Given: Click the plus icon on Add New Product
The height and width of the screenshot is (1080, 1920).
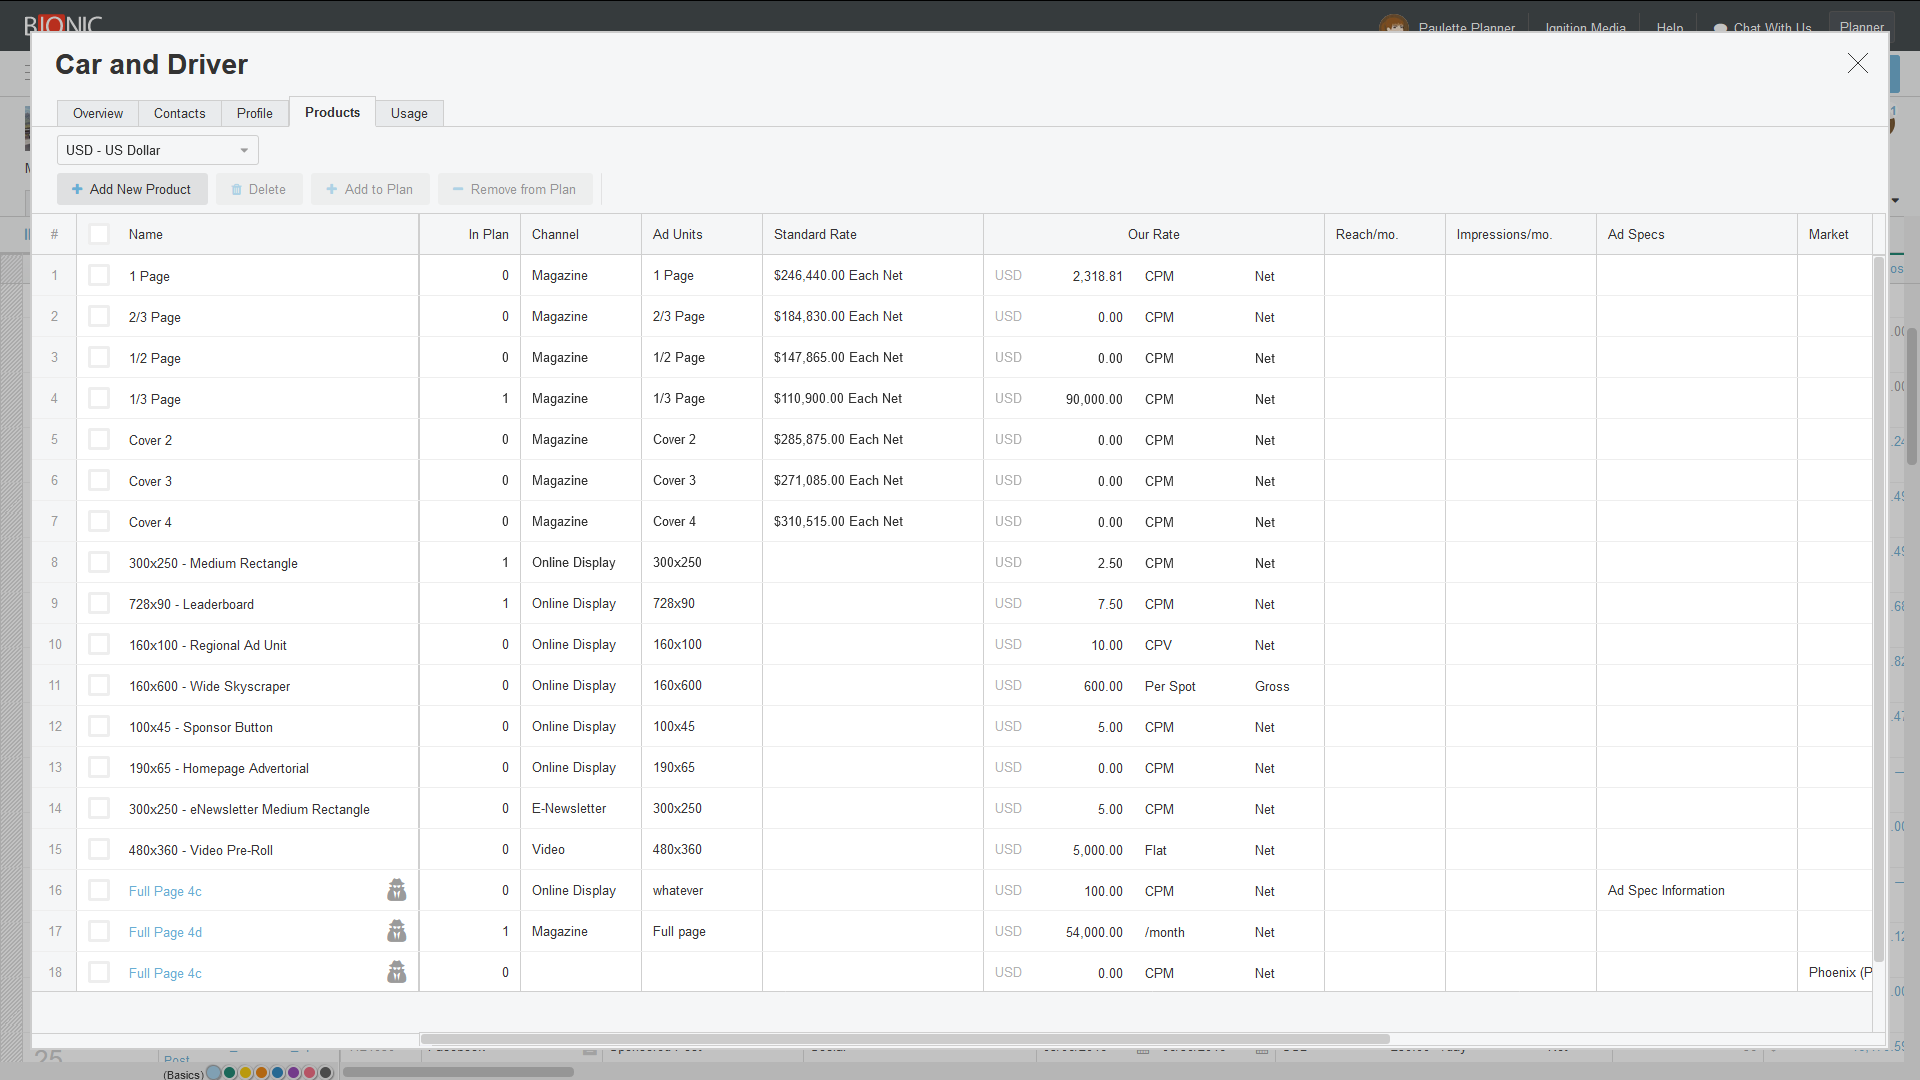Looking at the screenshot, I should tap(77, 189).
